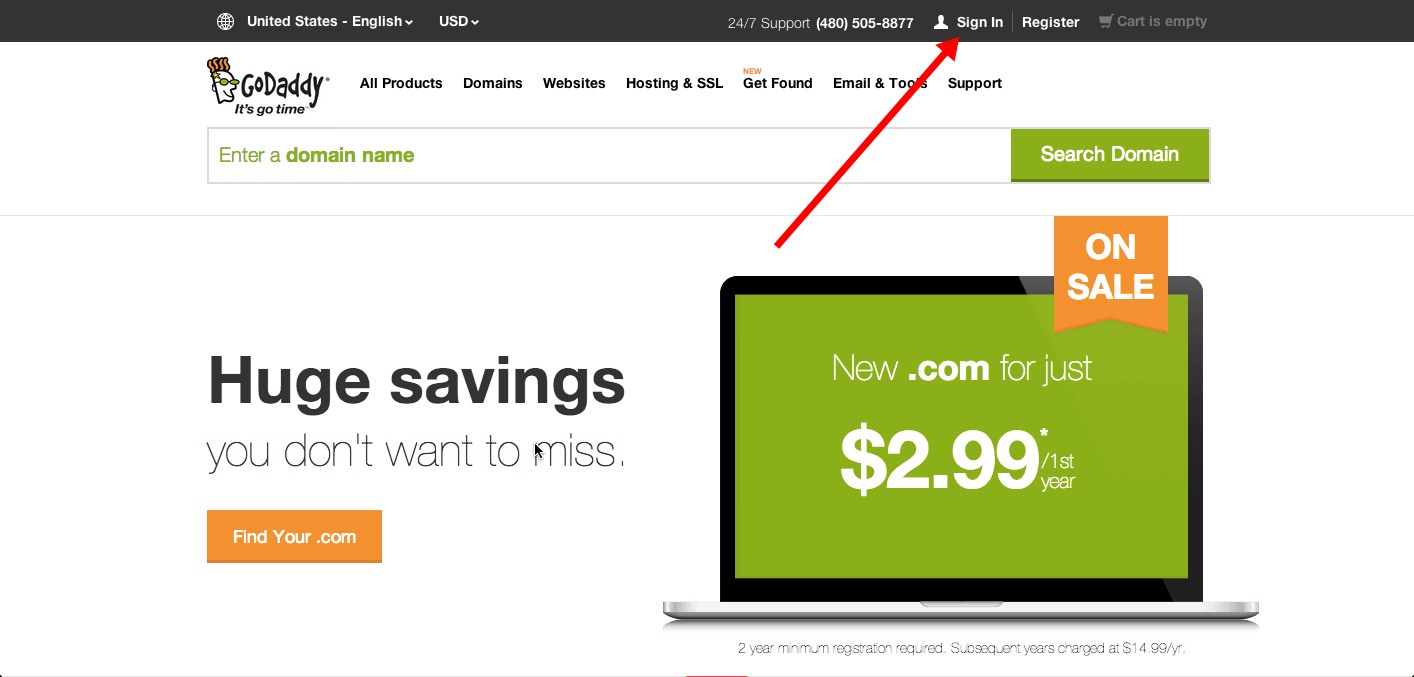Expand the United States - English dropdown

(x=330, y=21)
